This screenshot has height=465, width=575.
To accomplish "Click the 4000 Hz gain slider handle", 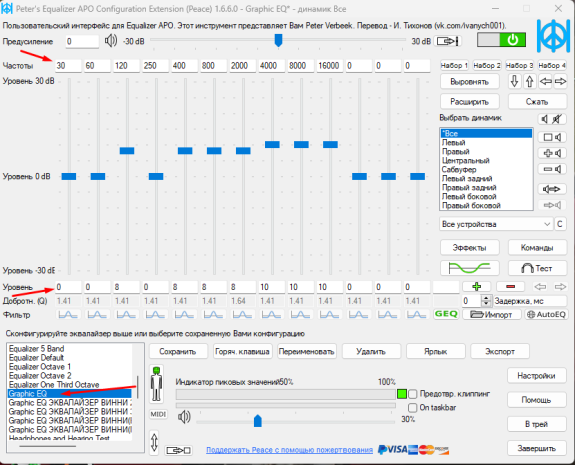I will click(272, 144).
